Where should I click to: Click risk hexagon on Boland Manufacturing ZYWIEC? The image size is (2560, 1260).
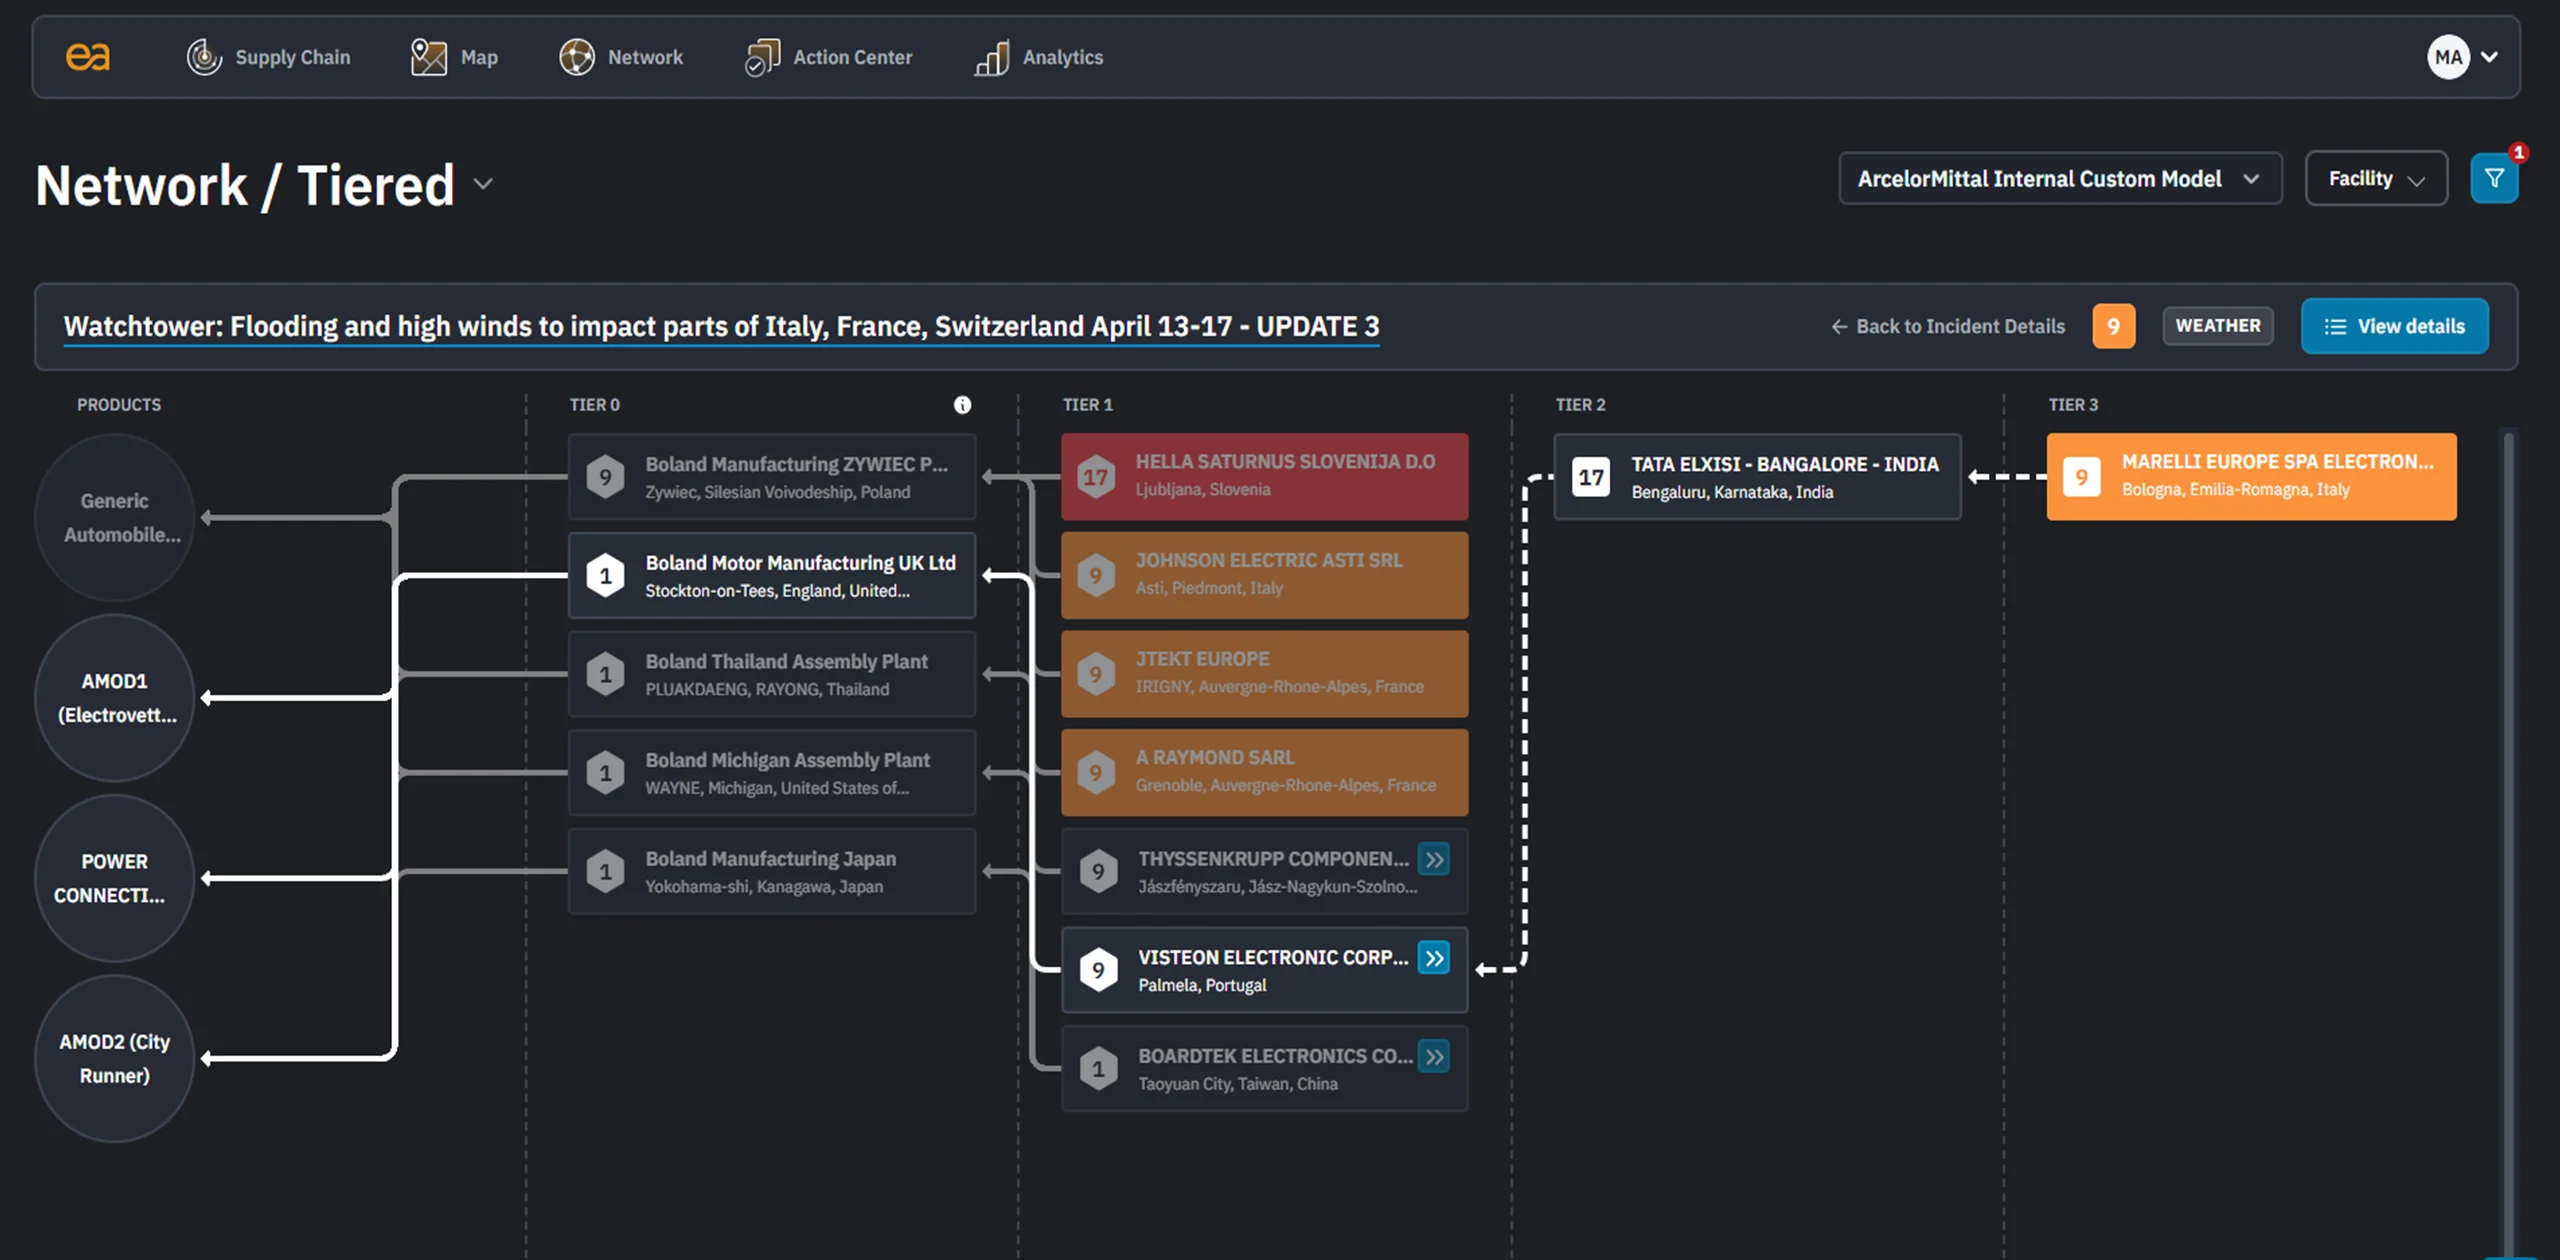click(605, 477)
